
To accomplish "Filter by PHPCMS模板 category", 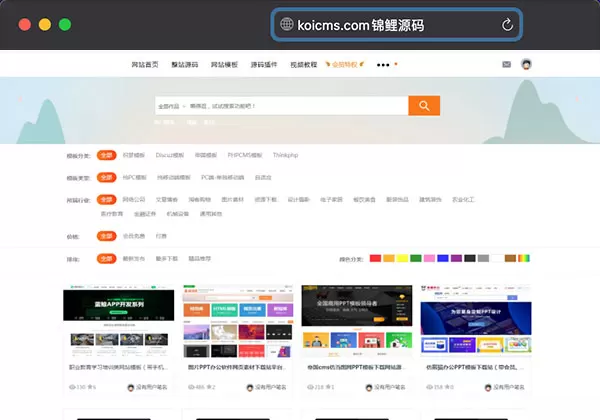I will pos(245,155).
